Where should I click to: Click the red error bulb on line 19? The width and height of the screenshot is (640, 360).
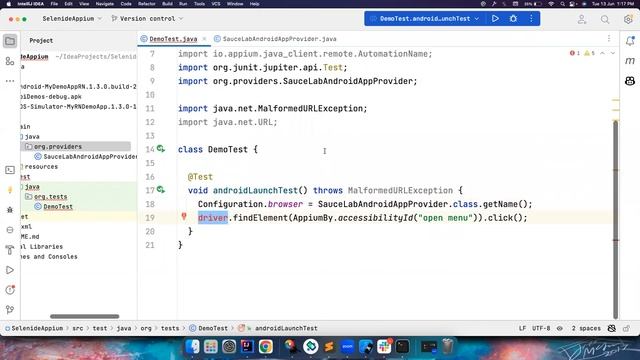(x=184, y=217)
